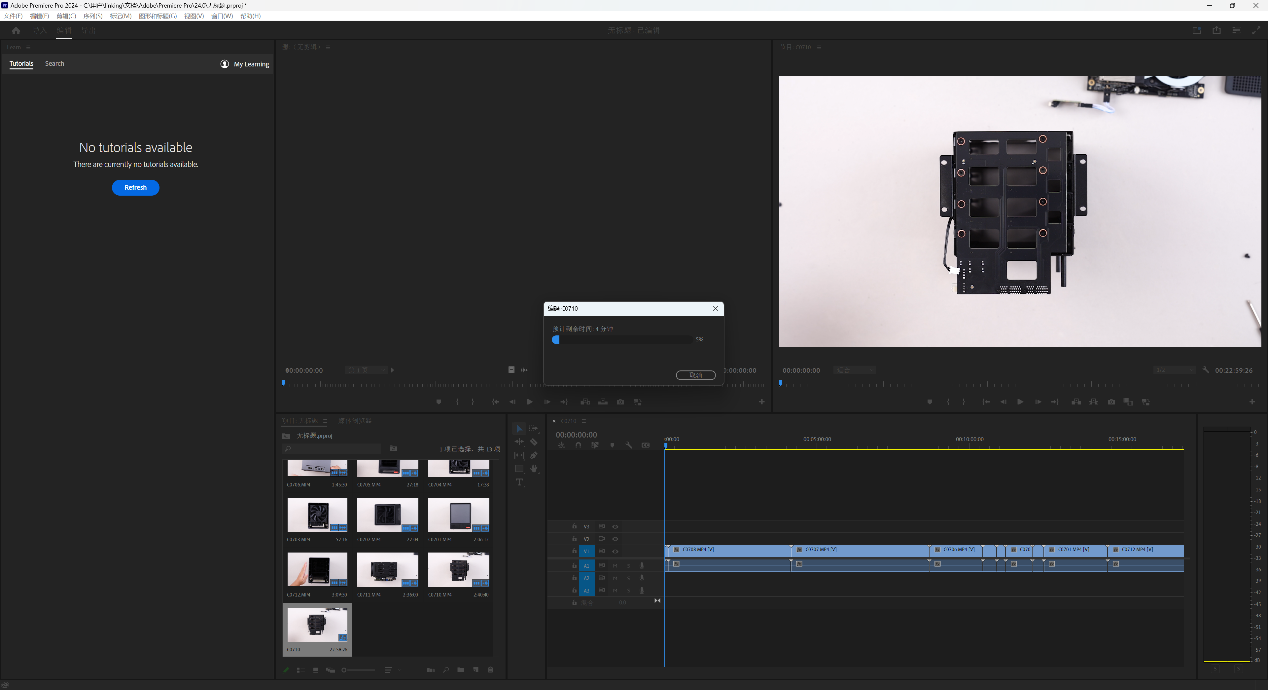Screen dimensions: 1268x690
Task: Click the Program Monitor play button
Action: click(1020, 402)
